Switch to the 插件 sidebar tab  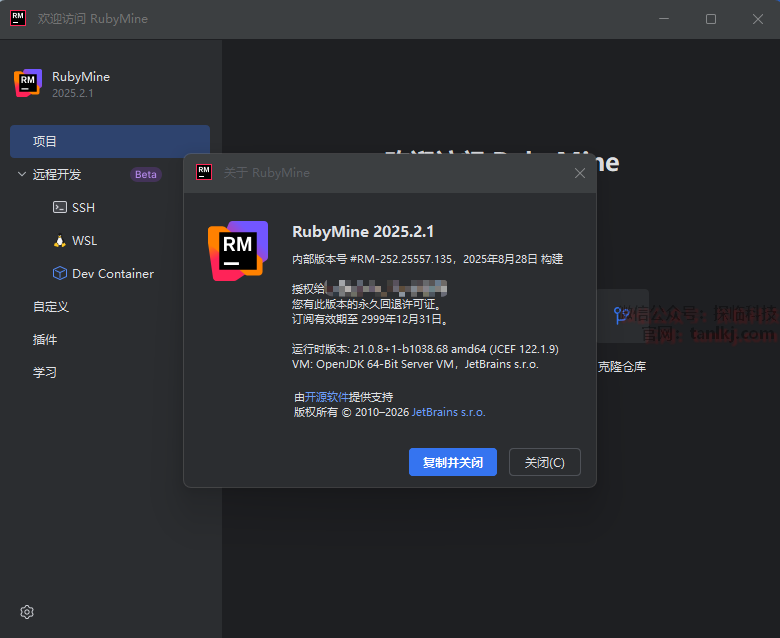(x=45, y=340)
